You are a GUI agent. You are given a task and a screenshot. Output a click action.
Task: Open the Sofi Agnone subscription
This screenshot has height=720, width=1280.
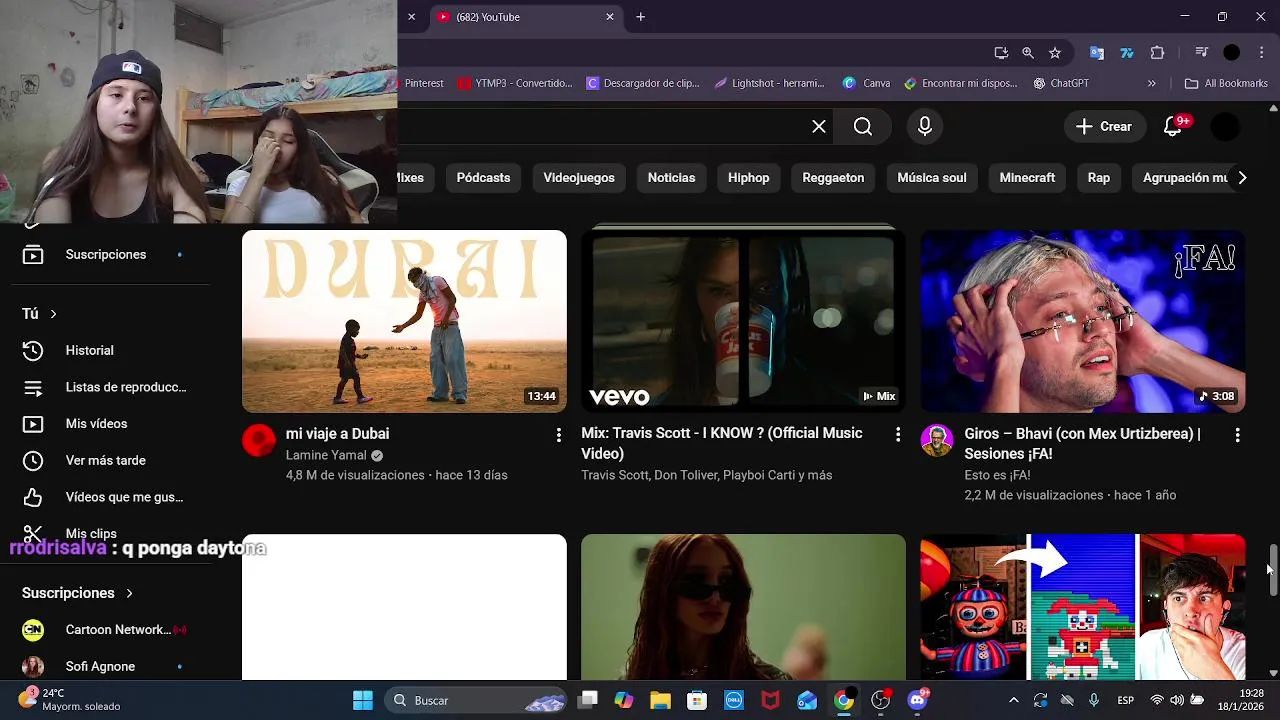[103, 666]
